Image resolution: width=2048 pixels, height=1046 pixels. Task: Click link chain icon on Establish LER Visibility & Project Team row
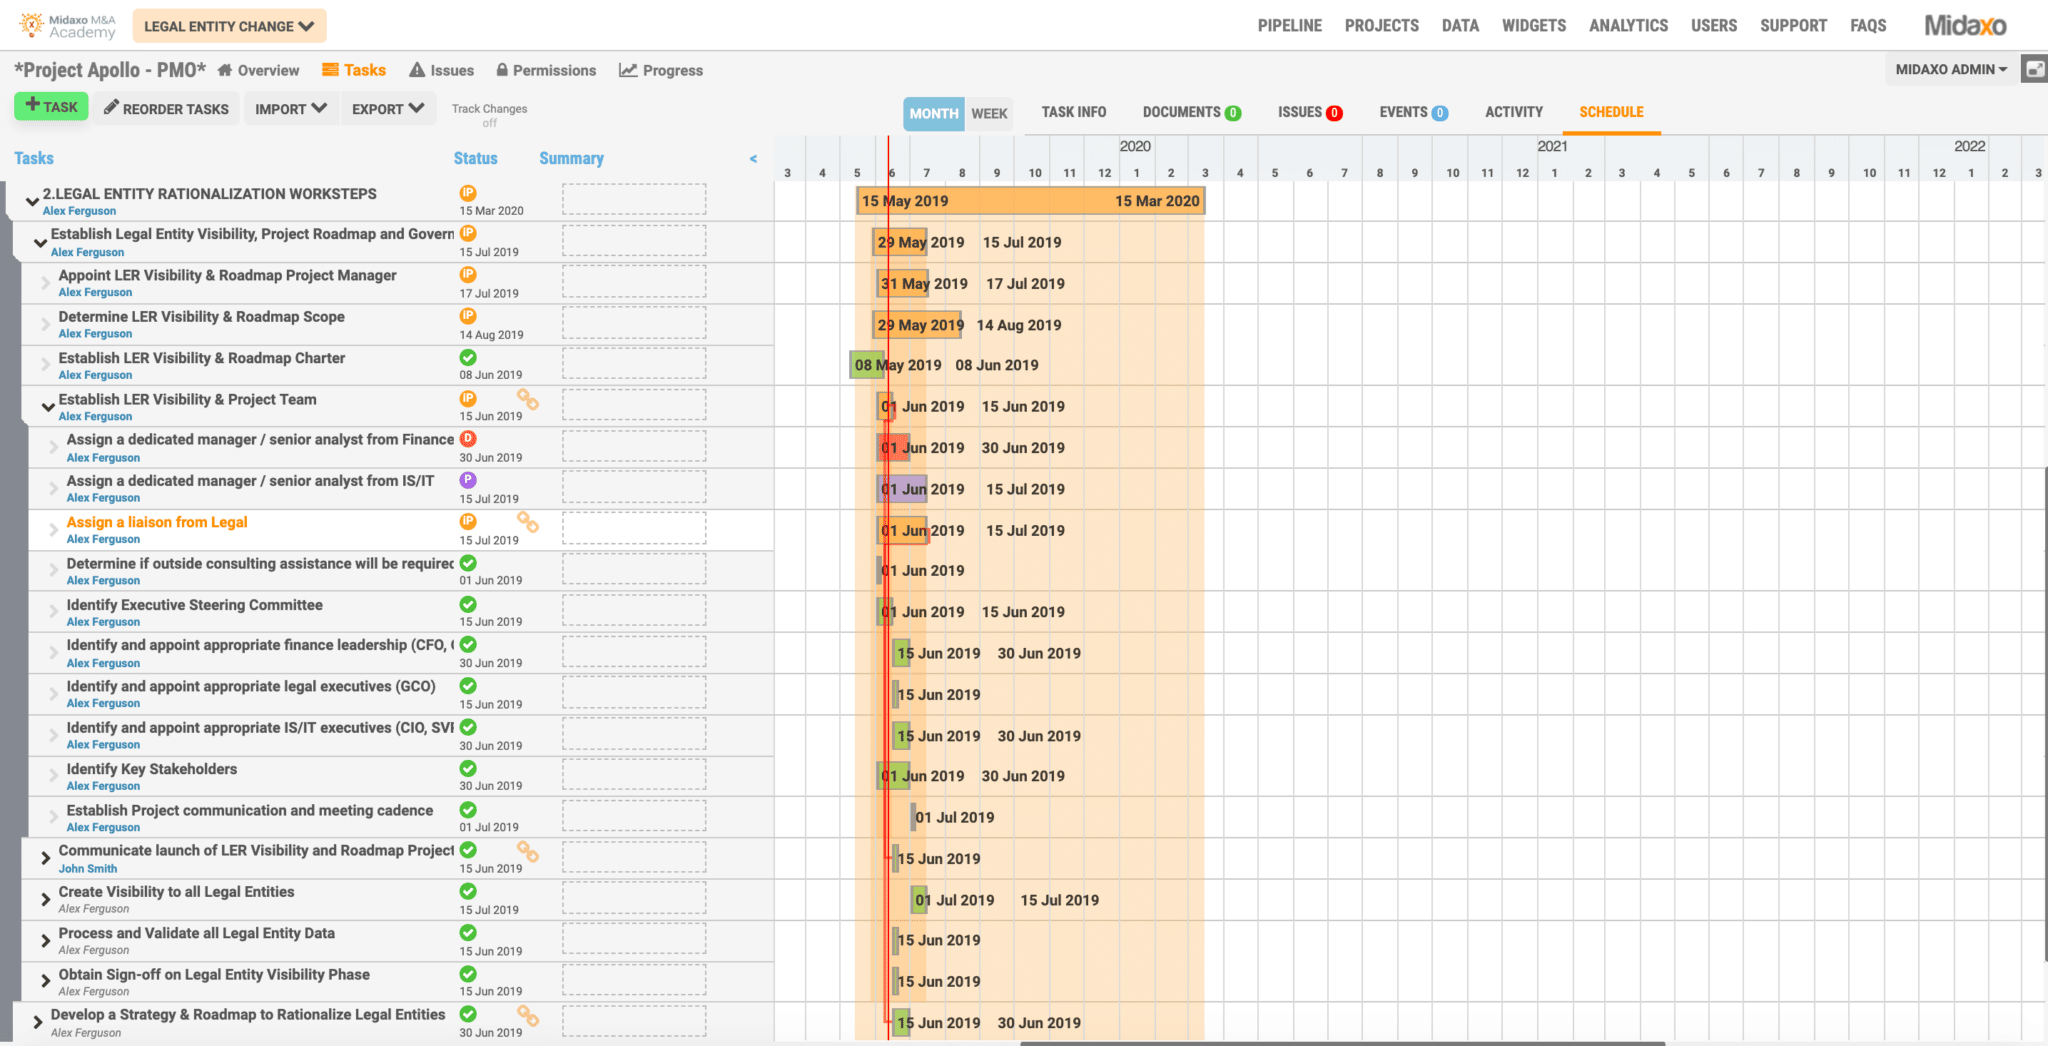pos(528,400)
